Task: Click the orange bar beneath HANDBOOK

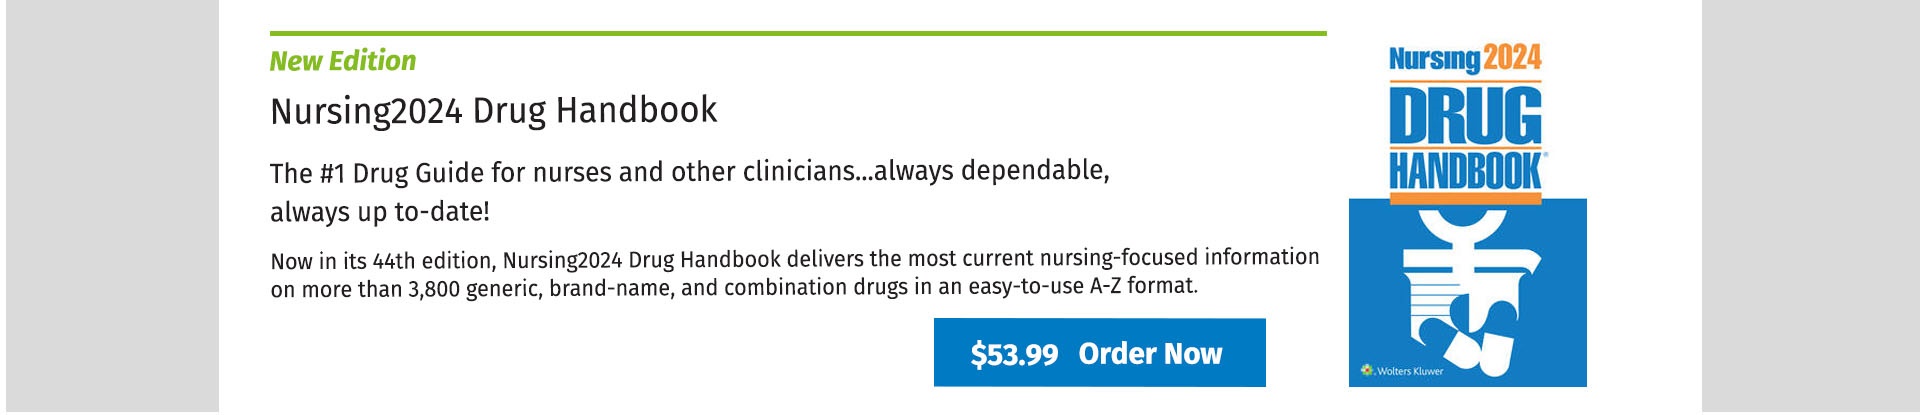Action: coord(1465,199)
